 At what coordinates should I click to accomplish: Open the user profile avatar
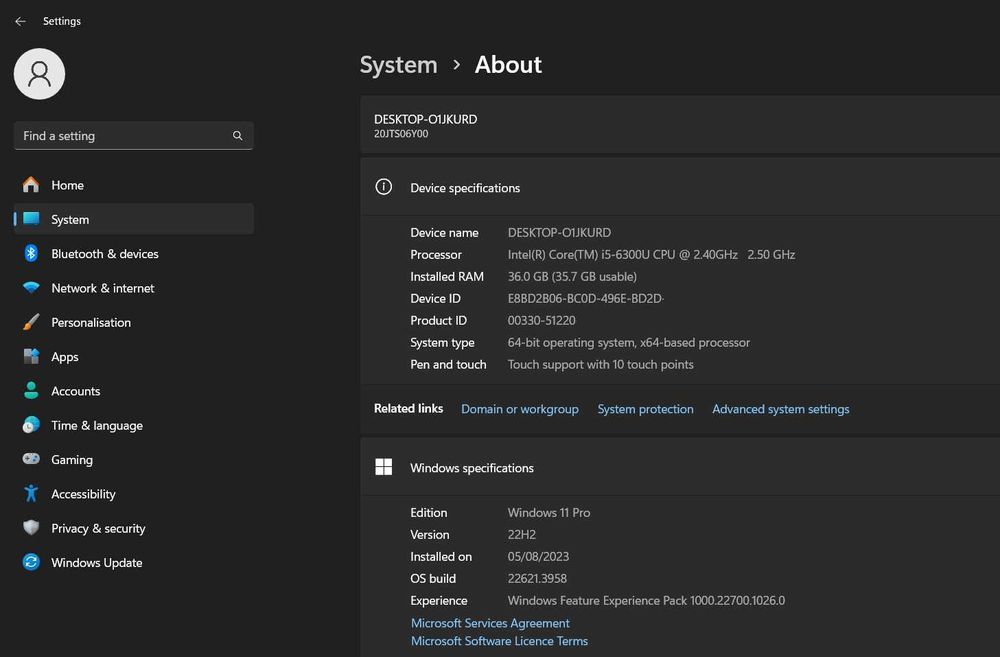tap(40, 74)
